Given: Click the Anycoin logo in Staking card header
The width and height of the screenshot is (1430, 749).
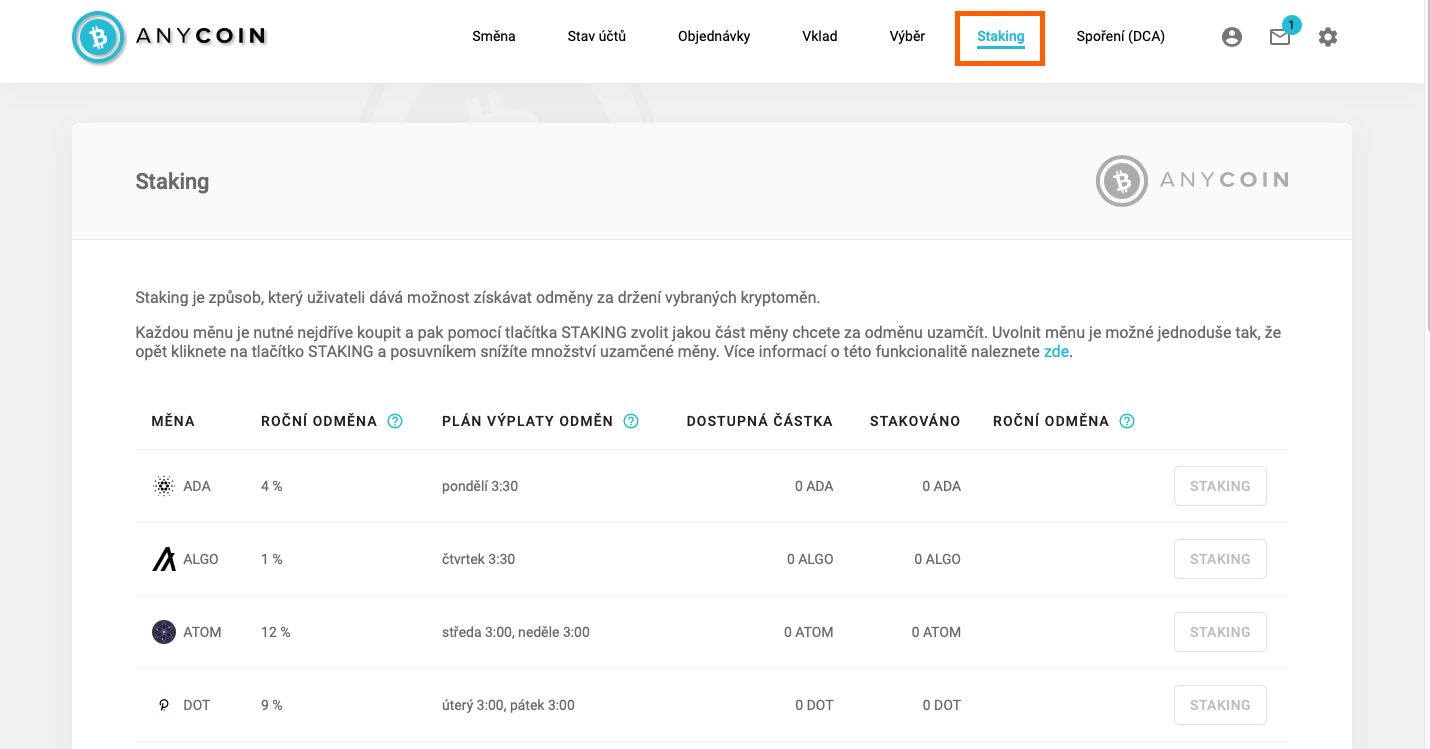Looking at the screenshot, I should [x=1192, y=181].
